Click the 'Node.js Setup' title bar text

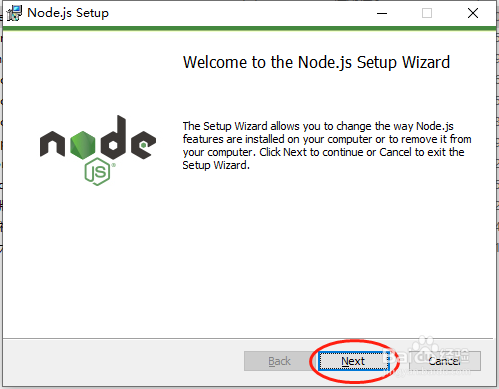[x=68, y=13]
